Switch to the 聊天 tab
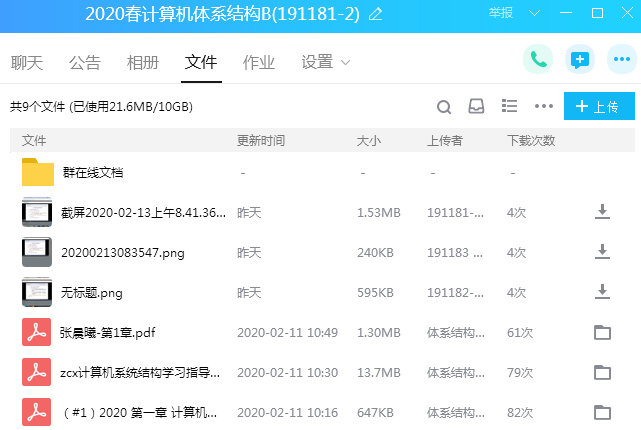 coord(27,63)
